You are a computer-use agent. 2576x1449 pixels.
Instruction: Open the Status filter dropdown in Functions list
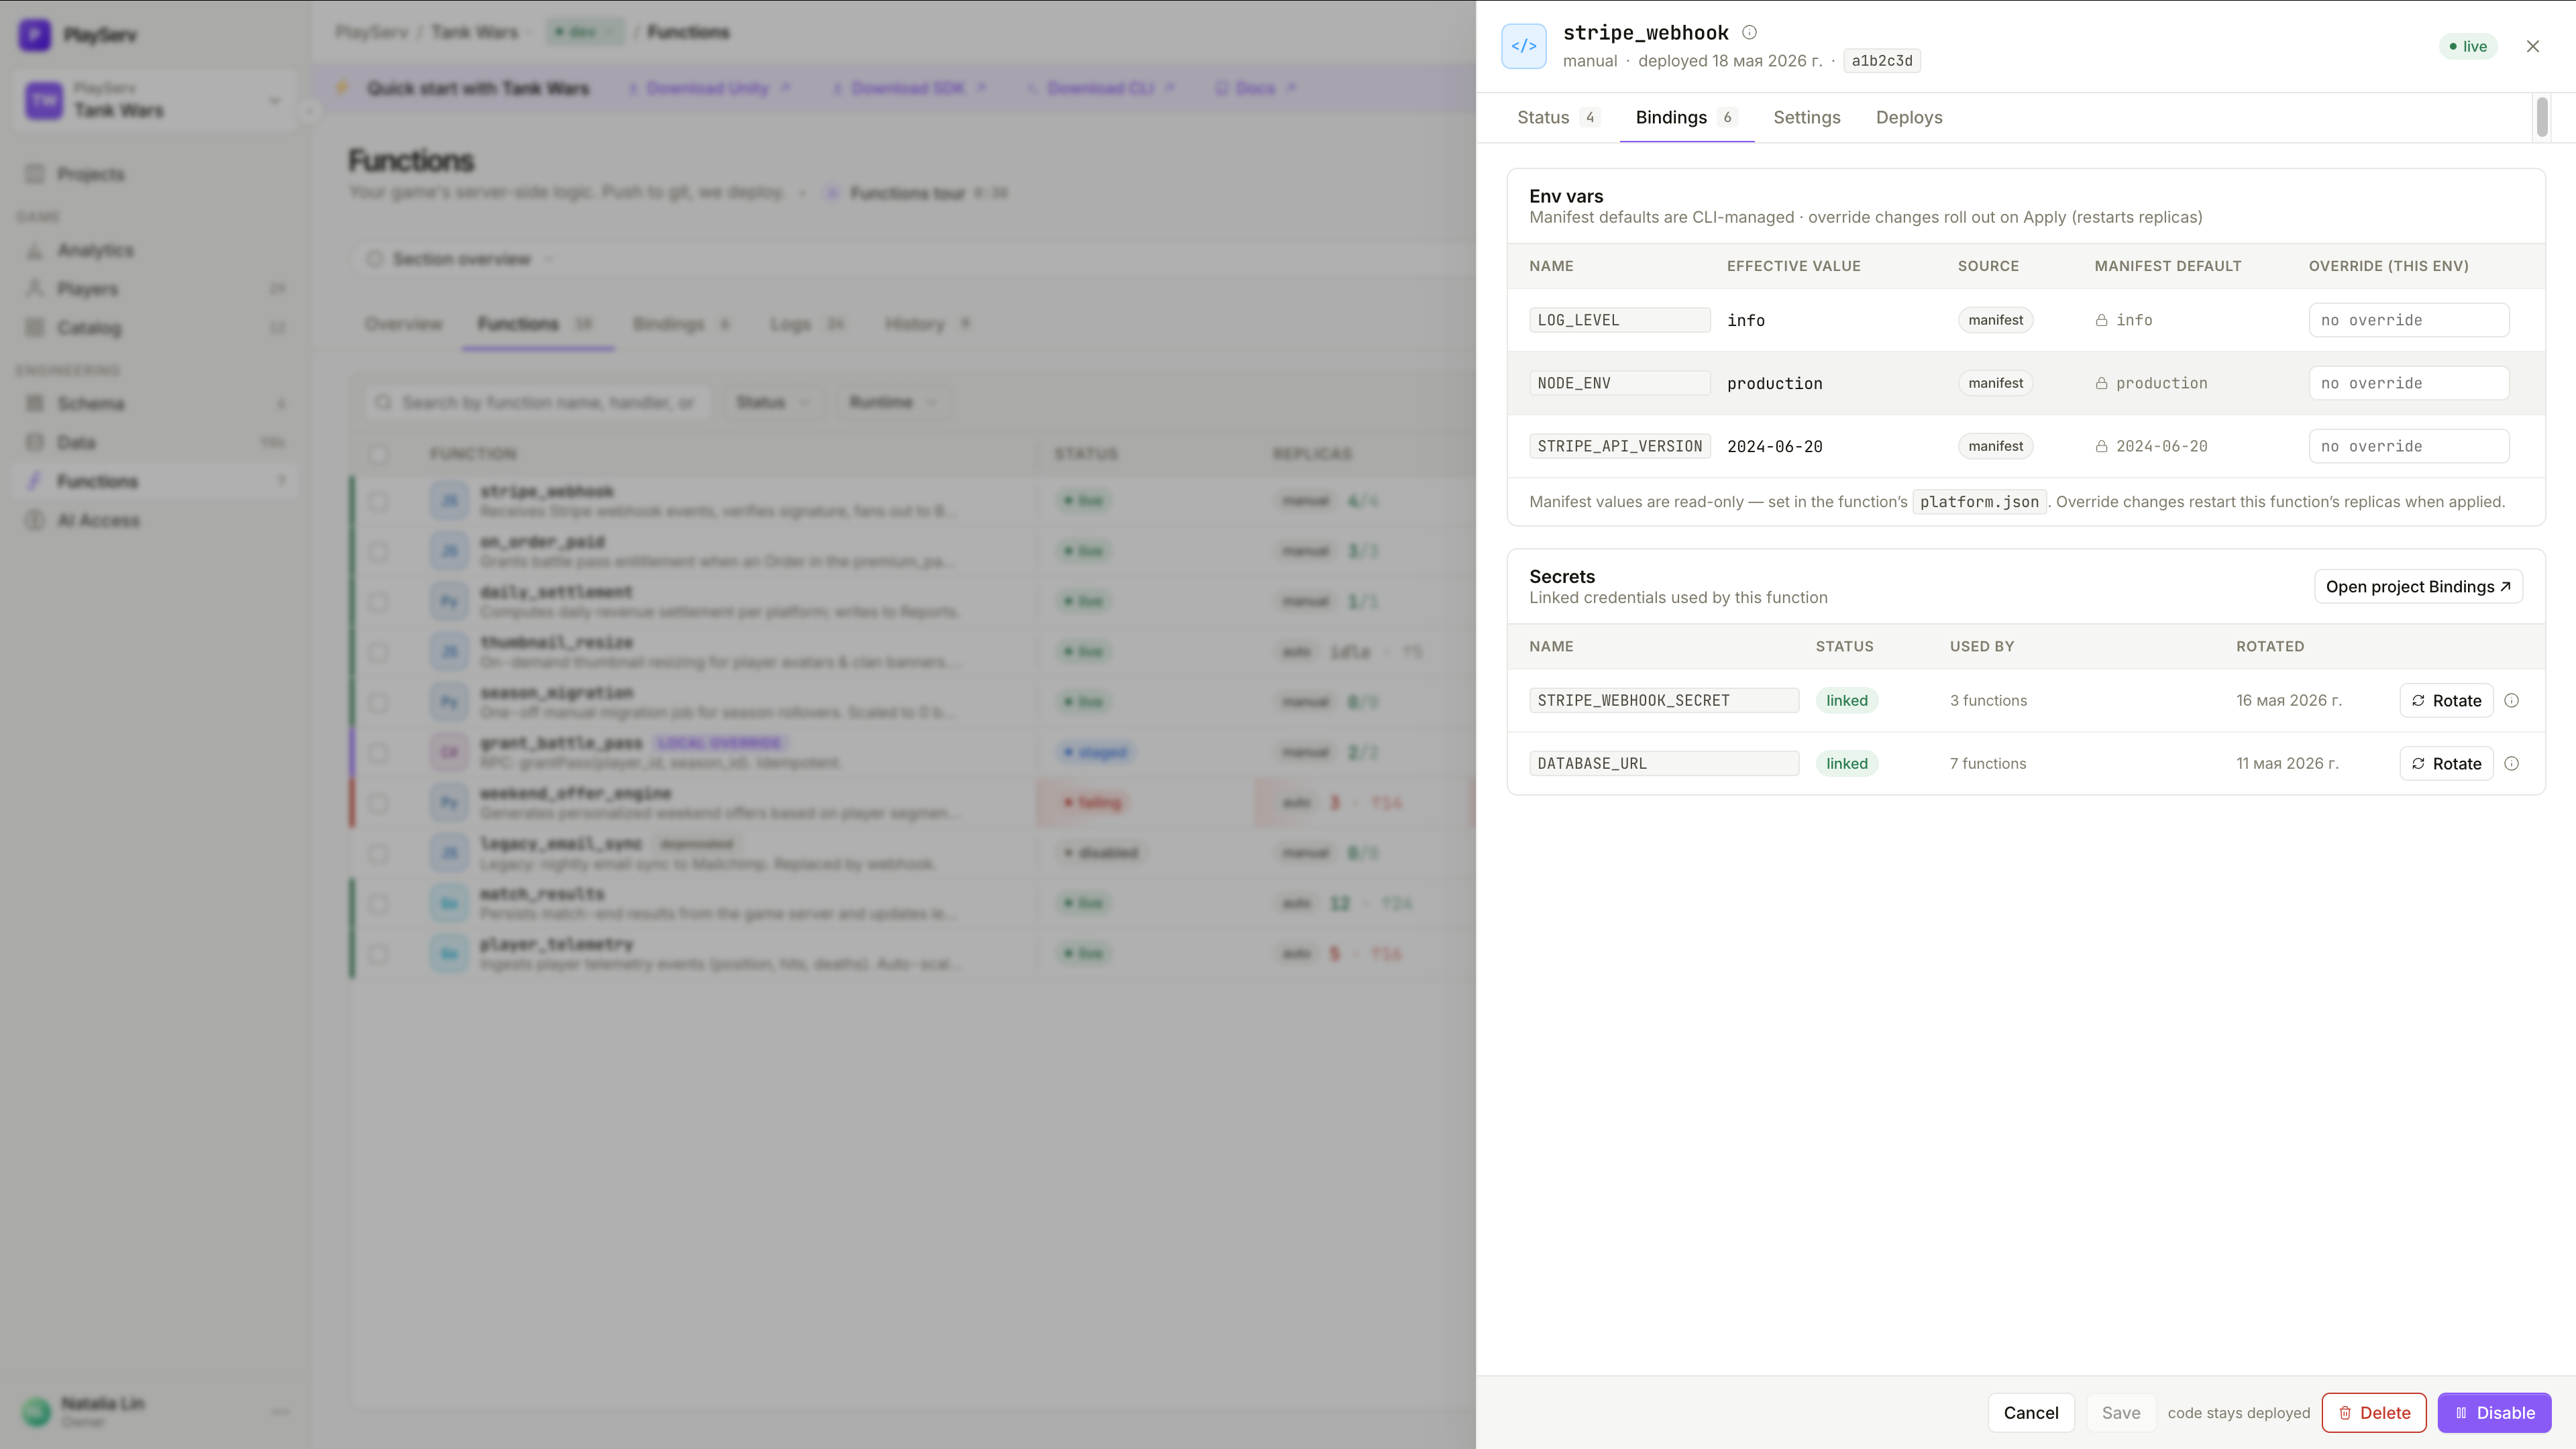[772, 402]
